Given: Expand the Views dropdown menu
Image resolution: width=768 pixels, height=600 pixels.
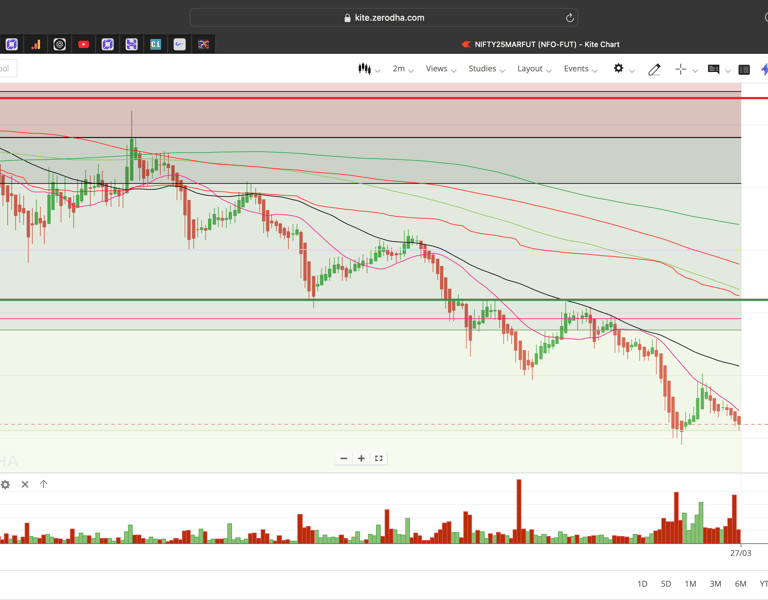Looking at the screenshot, I should coord(440,69).
